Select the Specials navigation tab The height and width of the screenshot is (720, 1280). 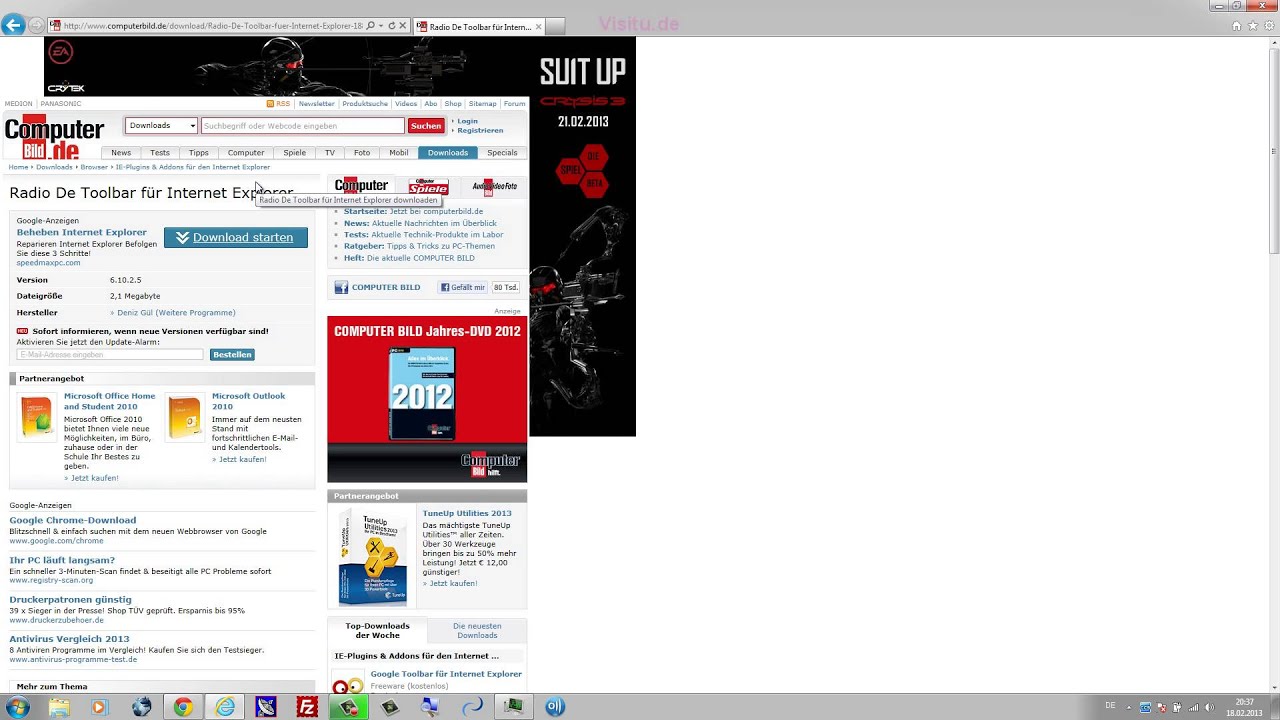[502, 153]
